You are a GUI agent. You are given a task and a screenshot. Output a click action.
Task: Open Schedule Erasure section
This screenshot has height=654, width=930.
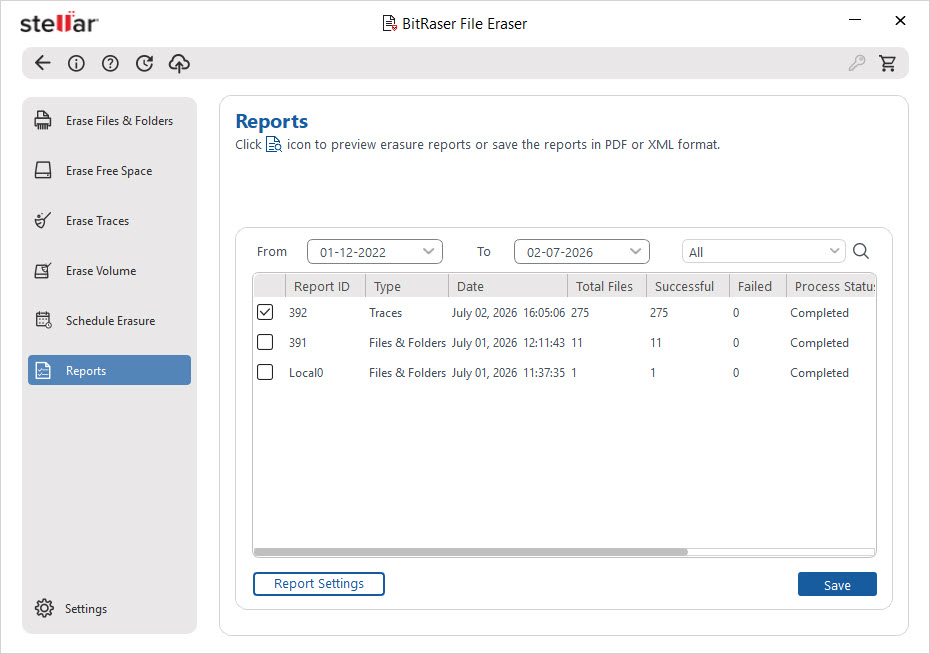pos(110,321)
